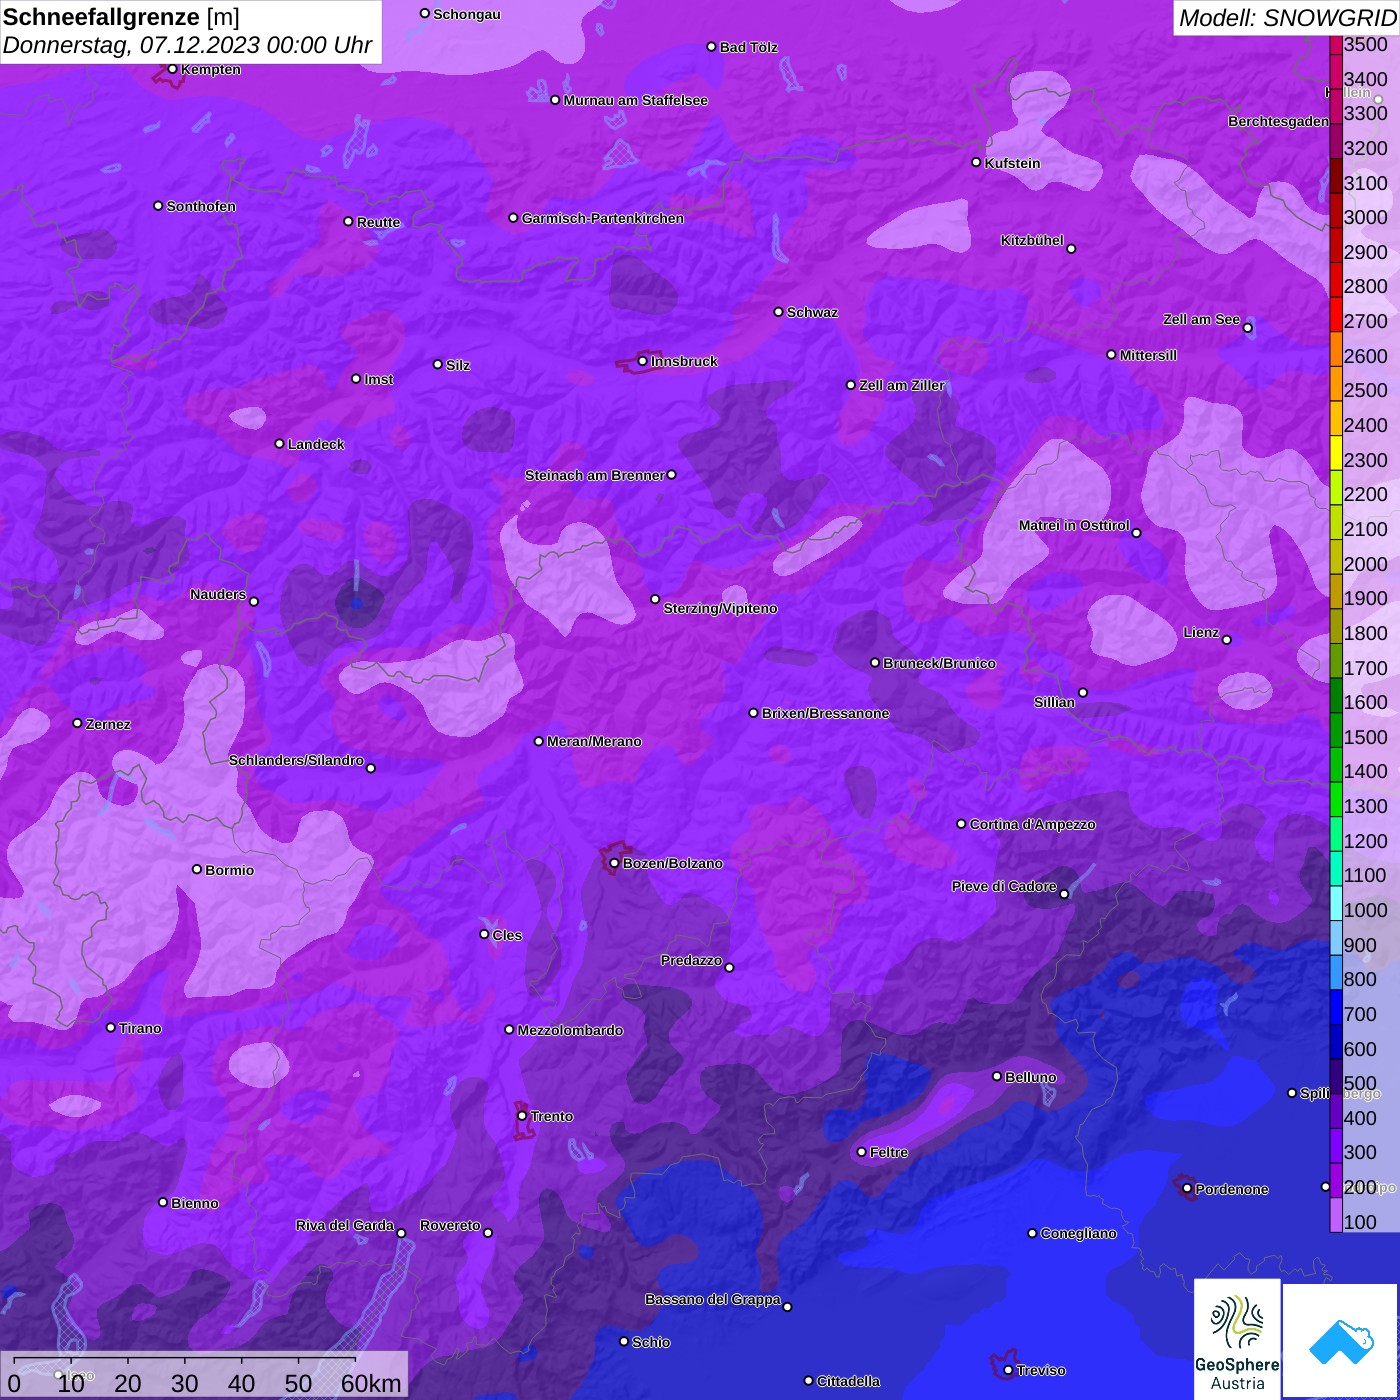Screen dimensions: 1400x1400
Task: Click the blue snow-cloud logo
Action: point(1341,1338)
